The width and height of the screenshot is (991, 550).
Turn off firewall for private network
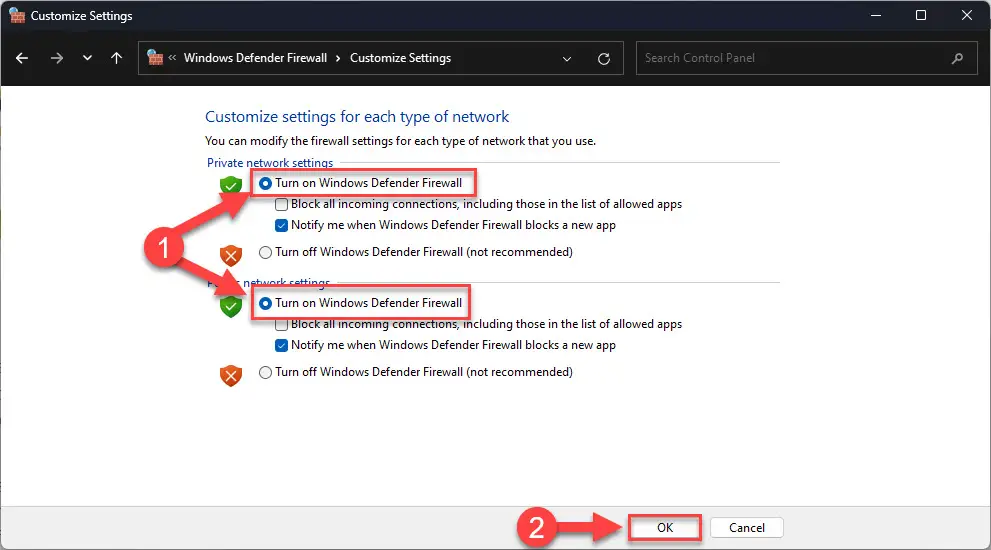[265, 252]
